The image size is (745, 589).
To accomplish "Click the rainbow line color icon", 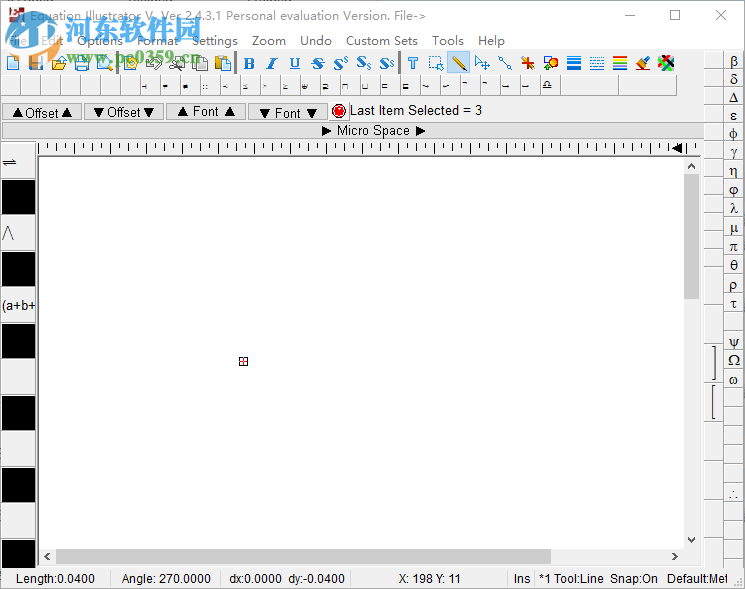I will coord(620,63).
